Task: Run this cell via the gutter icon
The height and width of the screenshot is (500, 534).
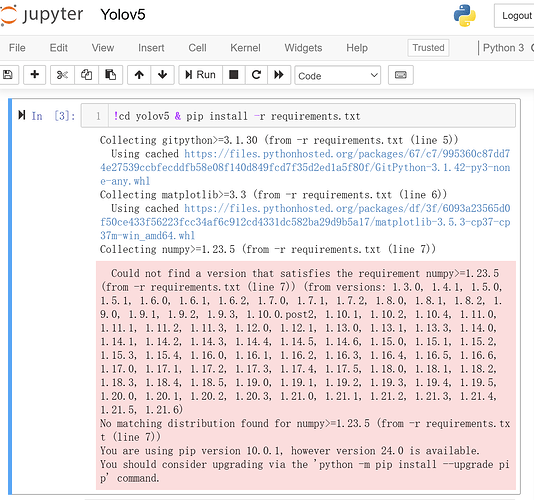Action: coord(22,115)
